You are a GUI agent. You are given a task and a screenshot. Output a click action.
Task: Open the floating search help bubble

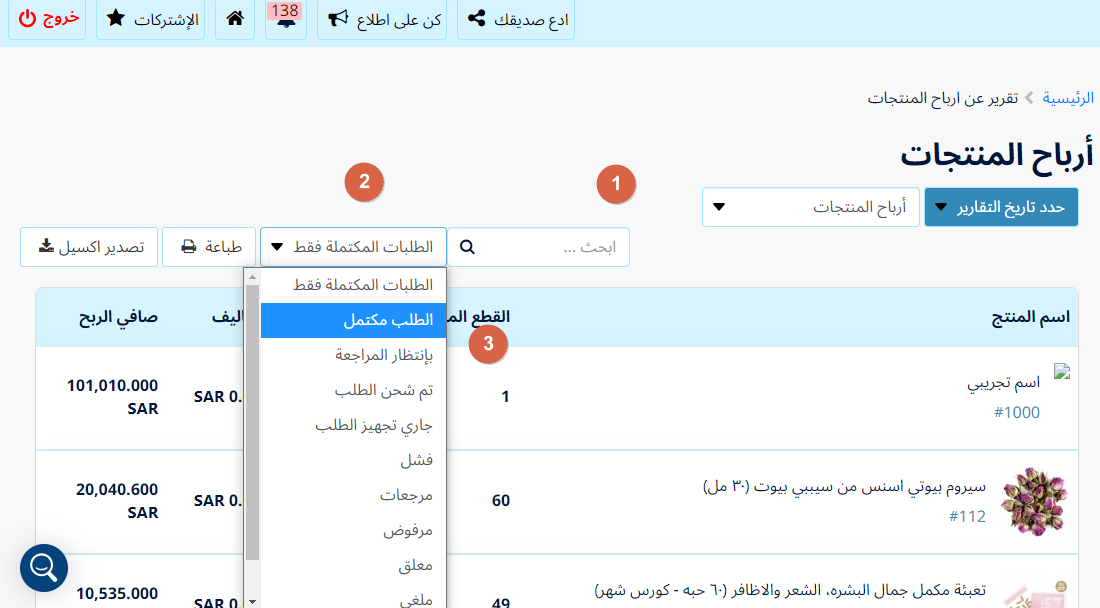(43, 567)
